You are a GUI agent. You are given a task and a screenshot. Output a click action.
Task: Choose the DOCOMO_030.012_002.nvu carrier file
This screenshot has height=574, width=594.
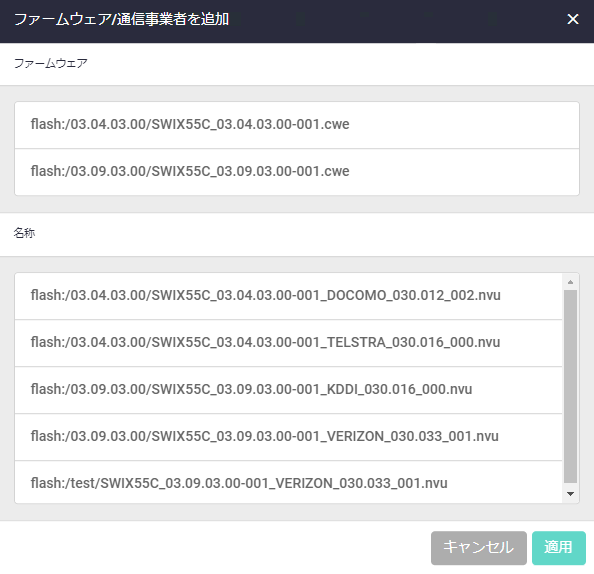288,296
